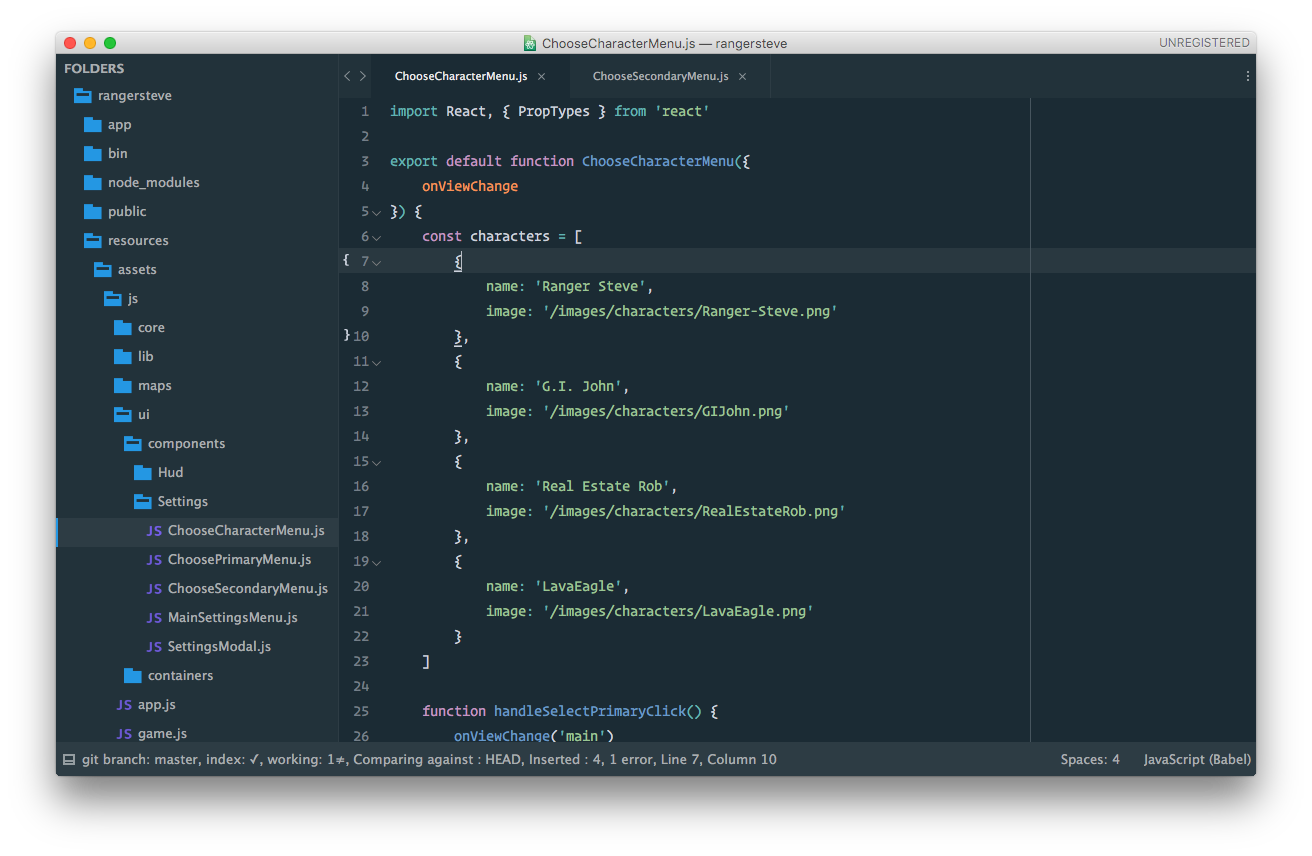Click the file icon in window title
The width and height of the screenshot is (1312, 856).
coord(530,43)
